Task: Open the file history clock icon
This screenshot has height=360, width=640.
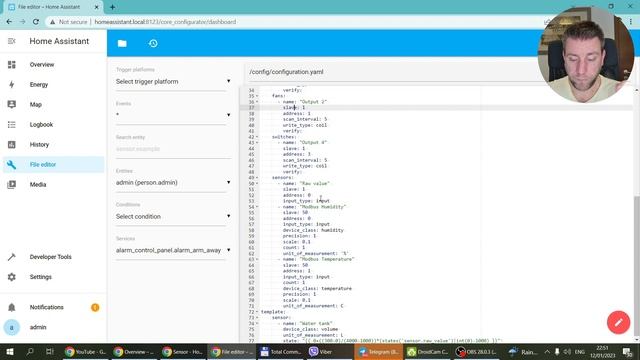Action: 153,43
